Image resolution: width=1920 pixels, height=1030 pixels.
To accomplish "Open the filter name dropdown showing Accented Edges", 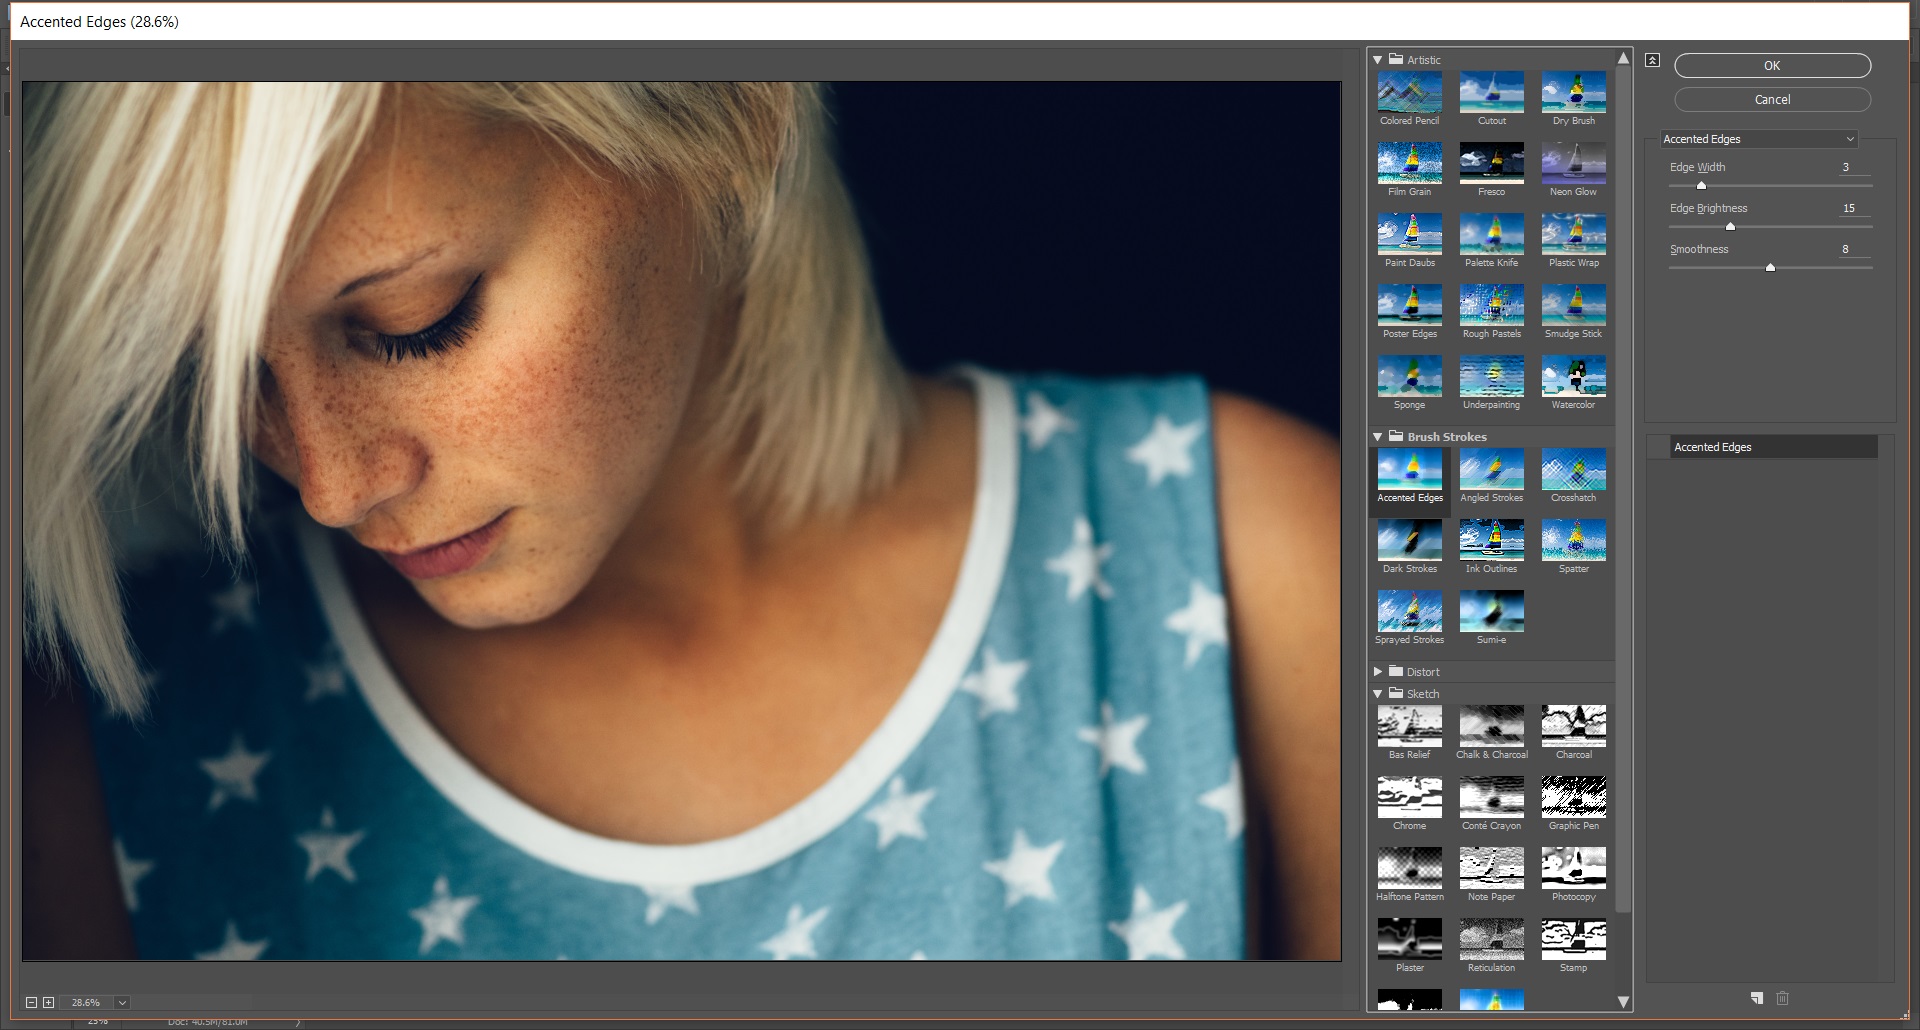I will point(1759,139).
